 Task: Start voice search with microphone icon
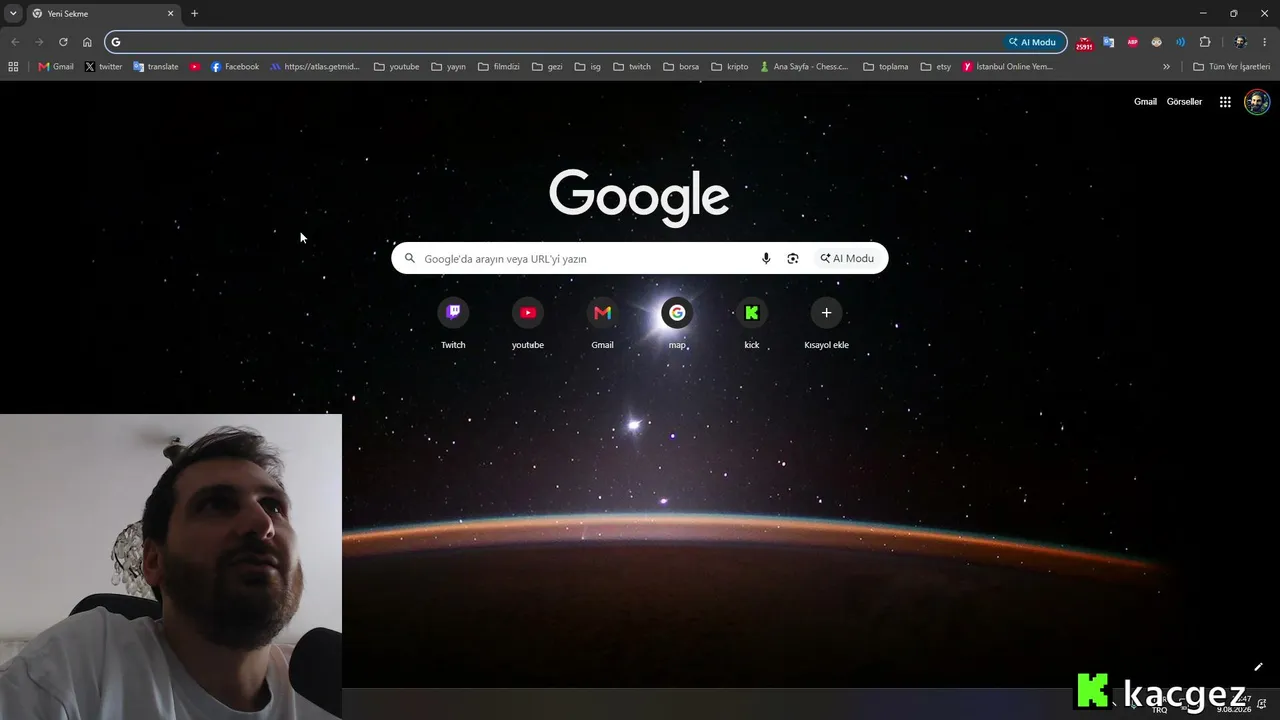pos(766,258)
